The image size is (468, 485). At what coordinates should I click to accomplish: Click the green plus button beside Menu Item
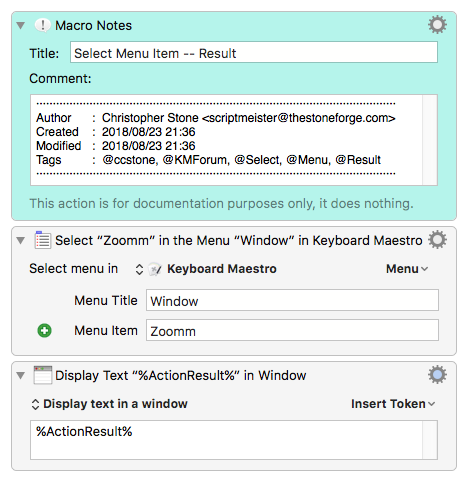(44, 331)
